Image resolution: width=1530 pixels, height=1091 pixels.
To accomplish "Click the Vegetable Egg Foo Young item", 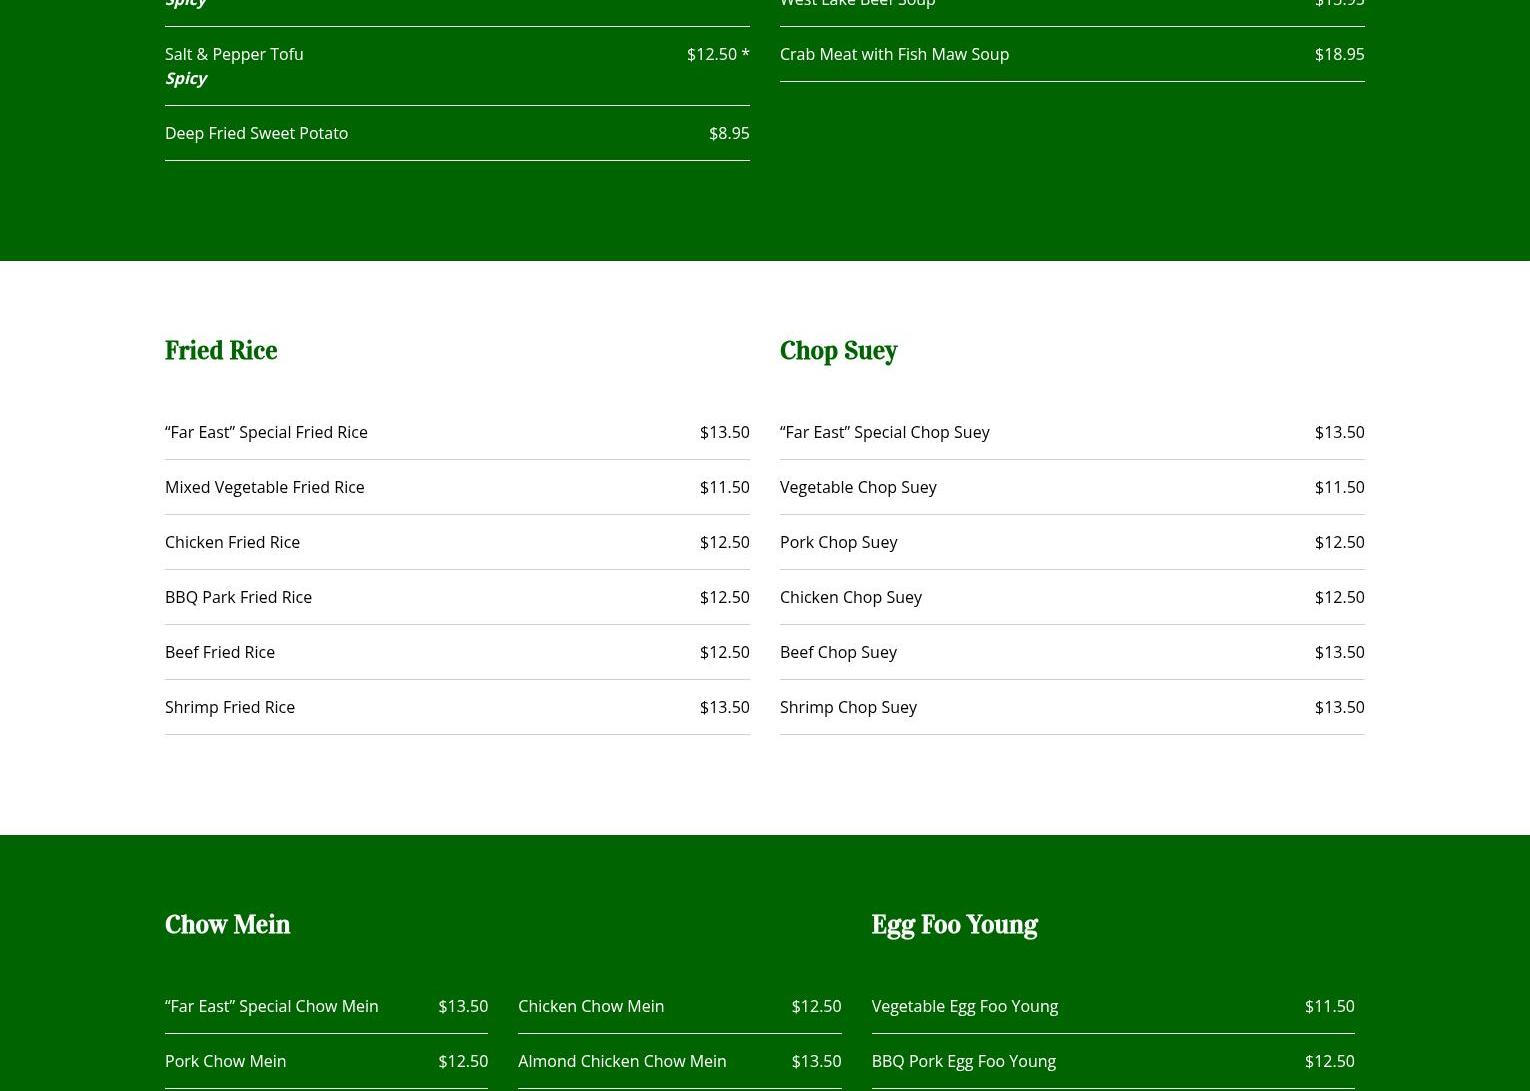I will 964,1006.
